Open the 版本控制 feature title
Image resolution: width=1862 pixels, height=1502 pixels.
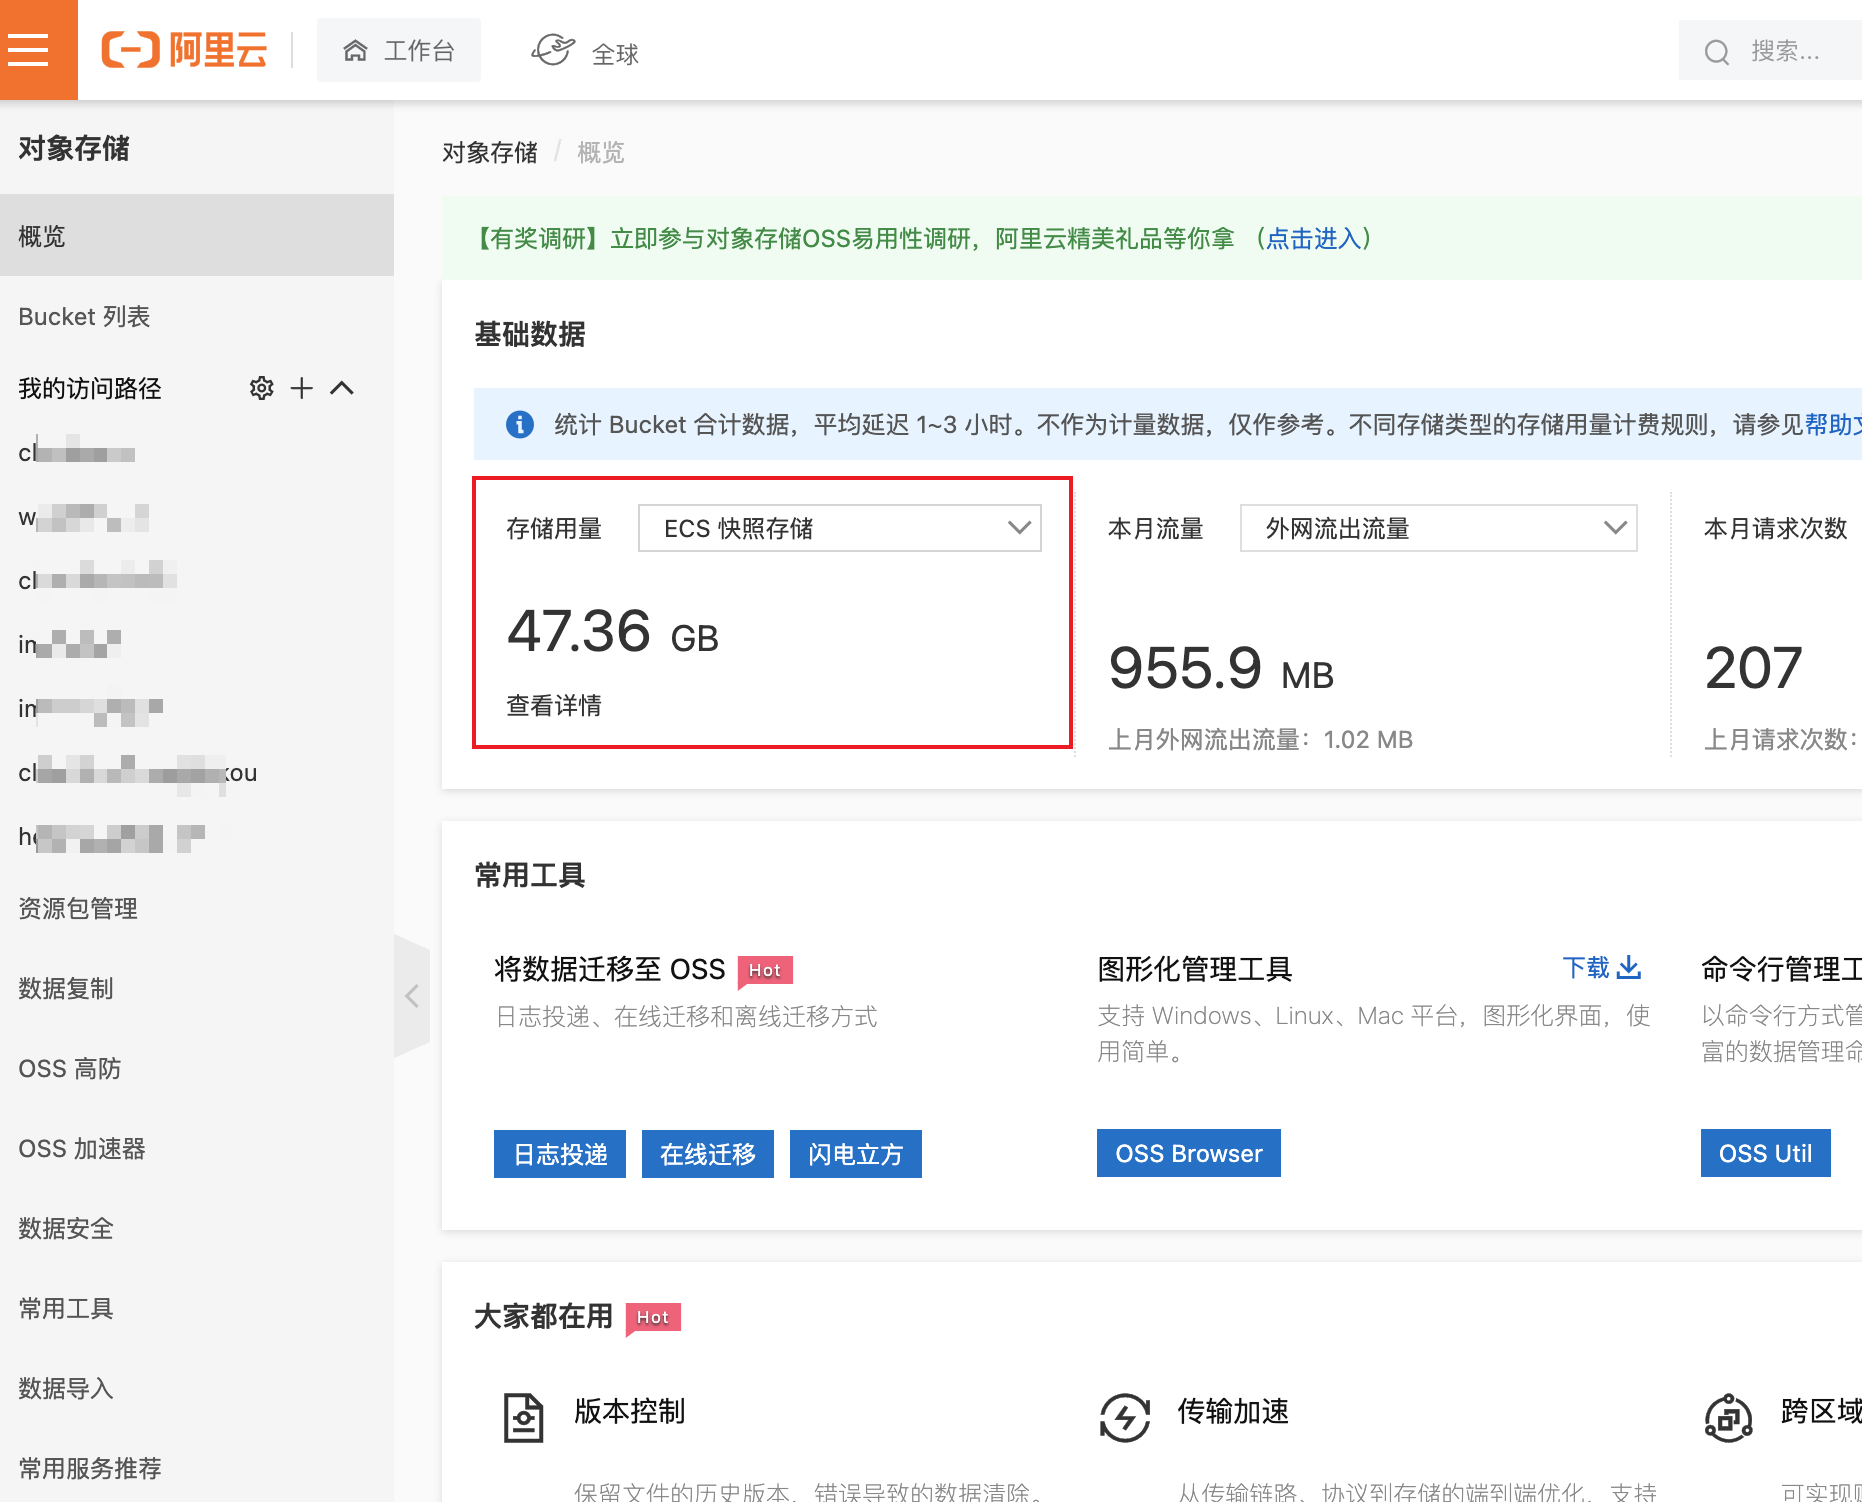point(630,1411)
